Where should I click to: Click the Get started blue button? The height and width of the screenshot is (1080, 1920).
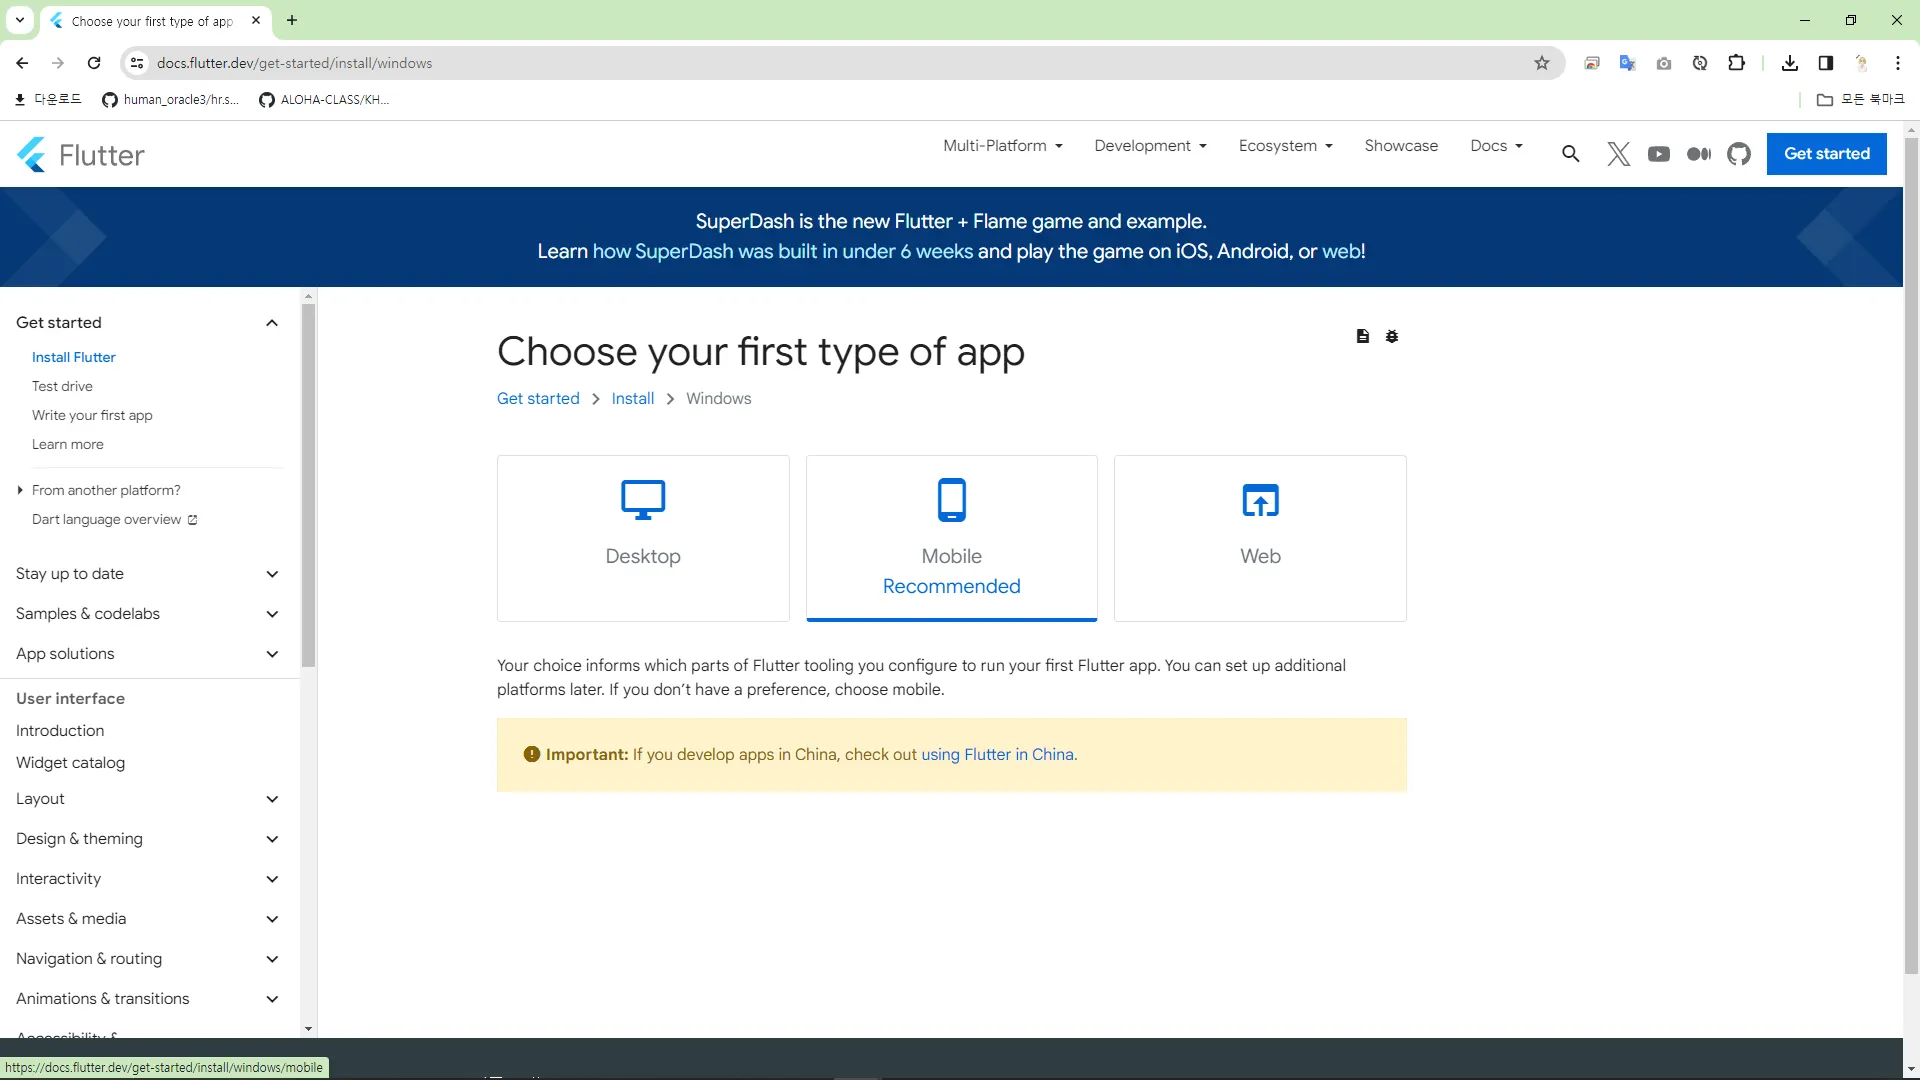tap(1826, 154)
